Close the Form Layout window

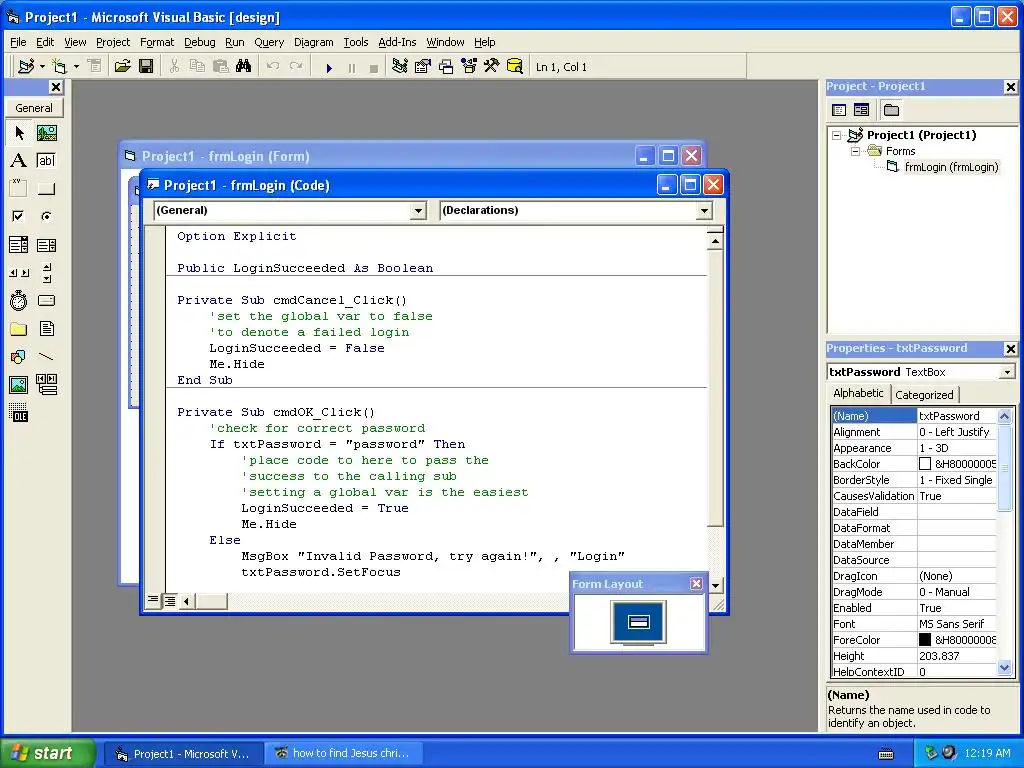(696, 583)
